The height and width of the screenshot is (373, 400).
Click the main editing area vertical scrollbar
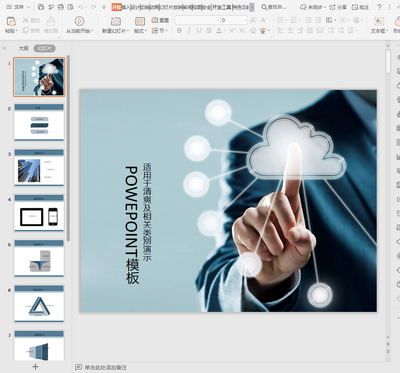[x=388, y=62]
